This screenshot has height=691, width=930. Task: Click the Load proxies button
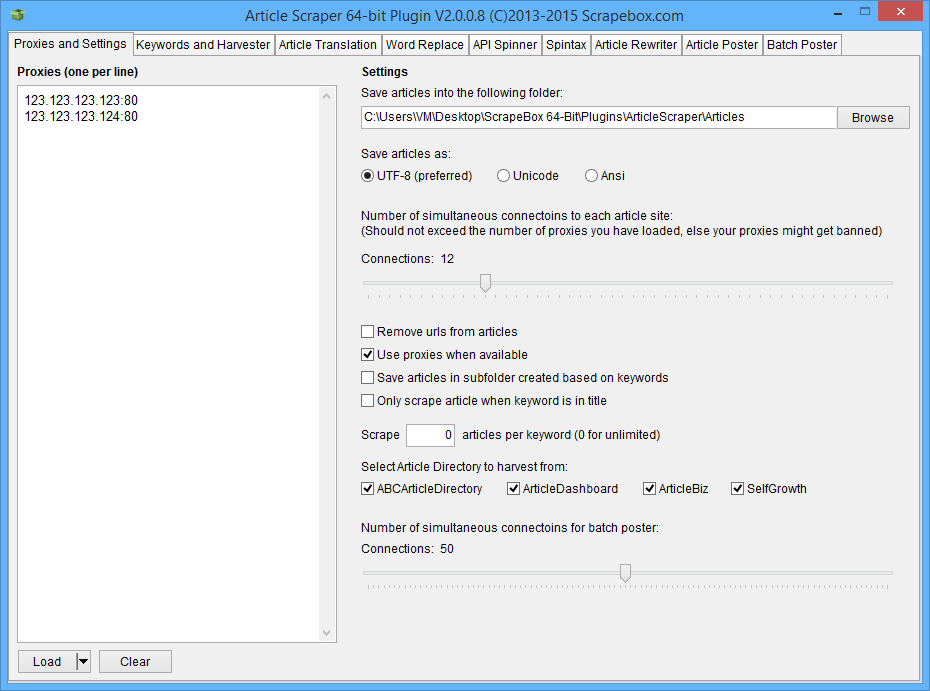47,662
